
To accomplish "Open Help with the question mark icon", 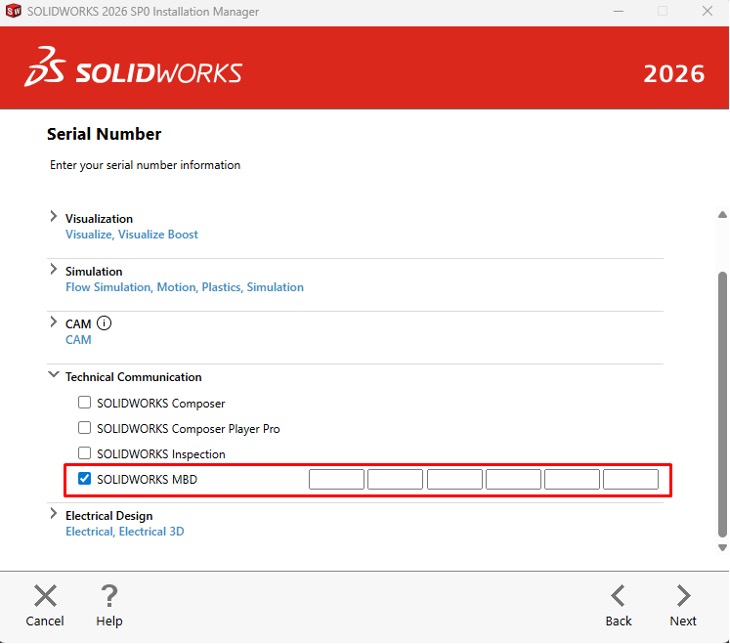I will point(109,596).
